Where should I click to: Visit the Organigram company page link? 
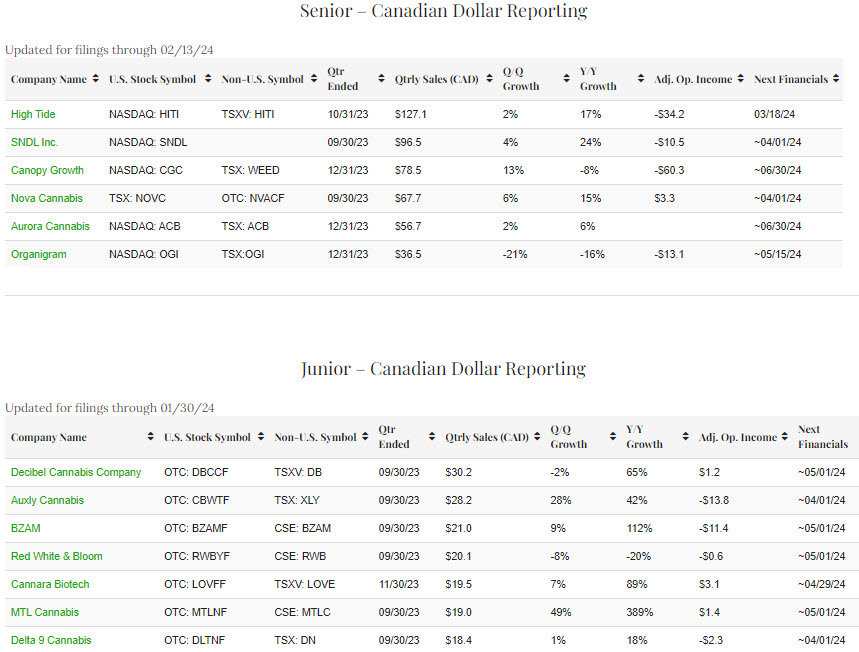[x=38, y=254]
